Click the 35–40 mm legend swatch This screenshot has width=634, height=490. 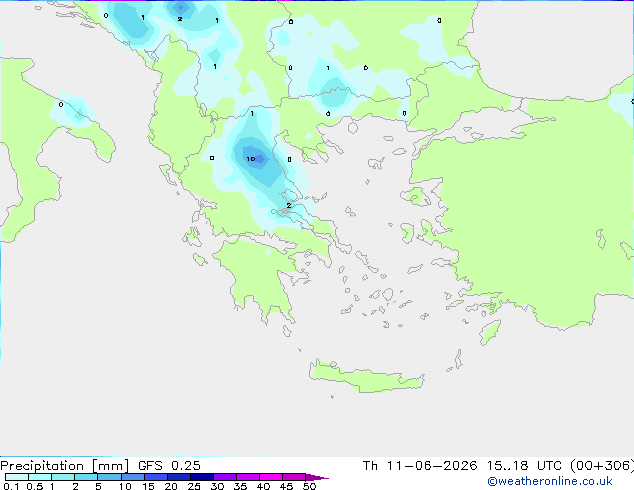[247, 477]
